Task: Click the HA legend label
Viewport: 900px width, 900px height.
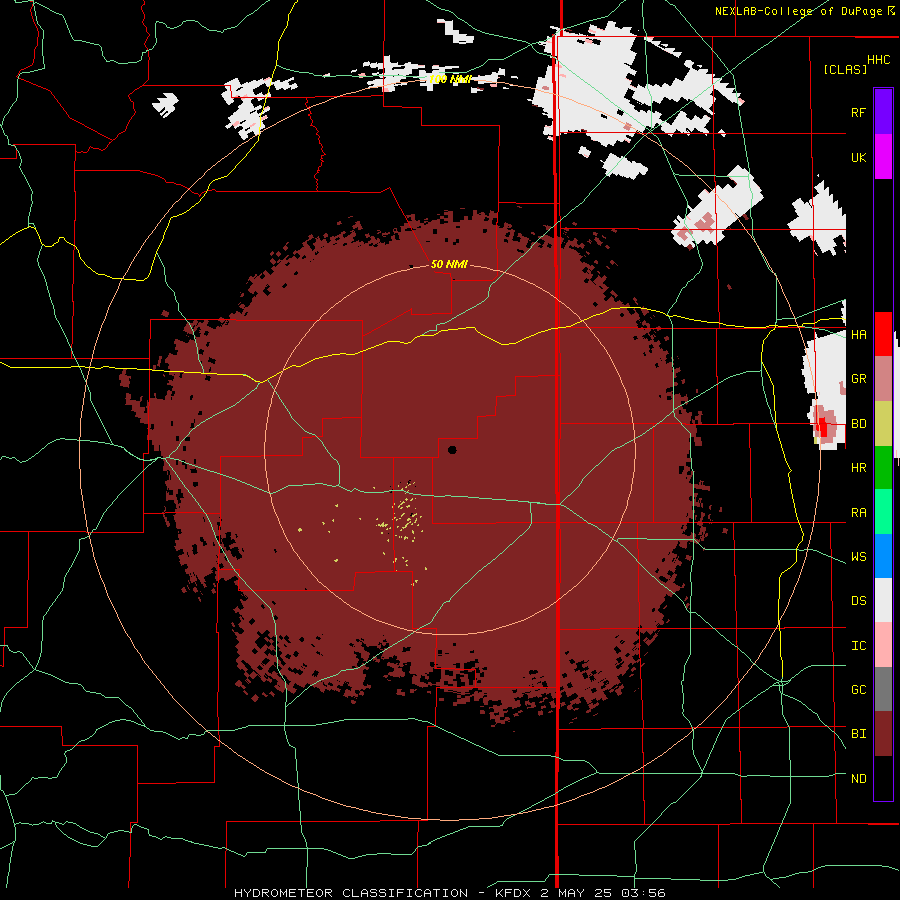Action: click(x=858, y=334)
